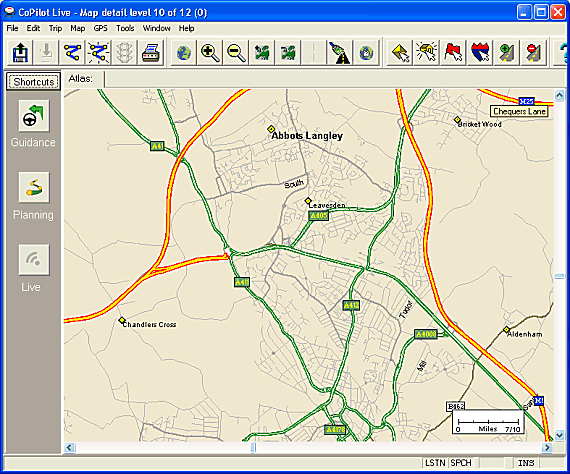The image size is (570, 474).
Task: Minimize the CoPilot Live window
Action: coord(524,12)
